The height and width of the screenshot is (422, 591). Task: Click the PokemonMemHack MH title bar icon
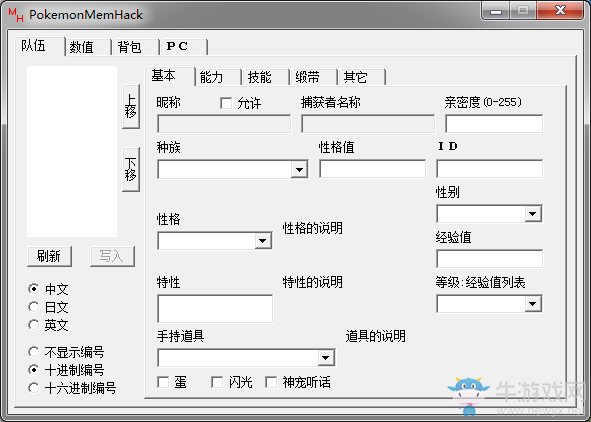click(x=16, y=15)
